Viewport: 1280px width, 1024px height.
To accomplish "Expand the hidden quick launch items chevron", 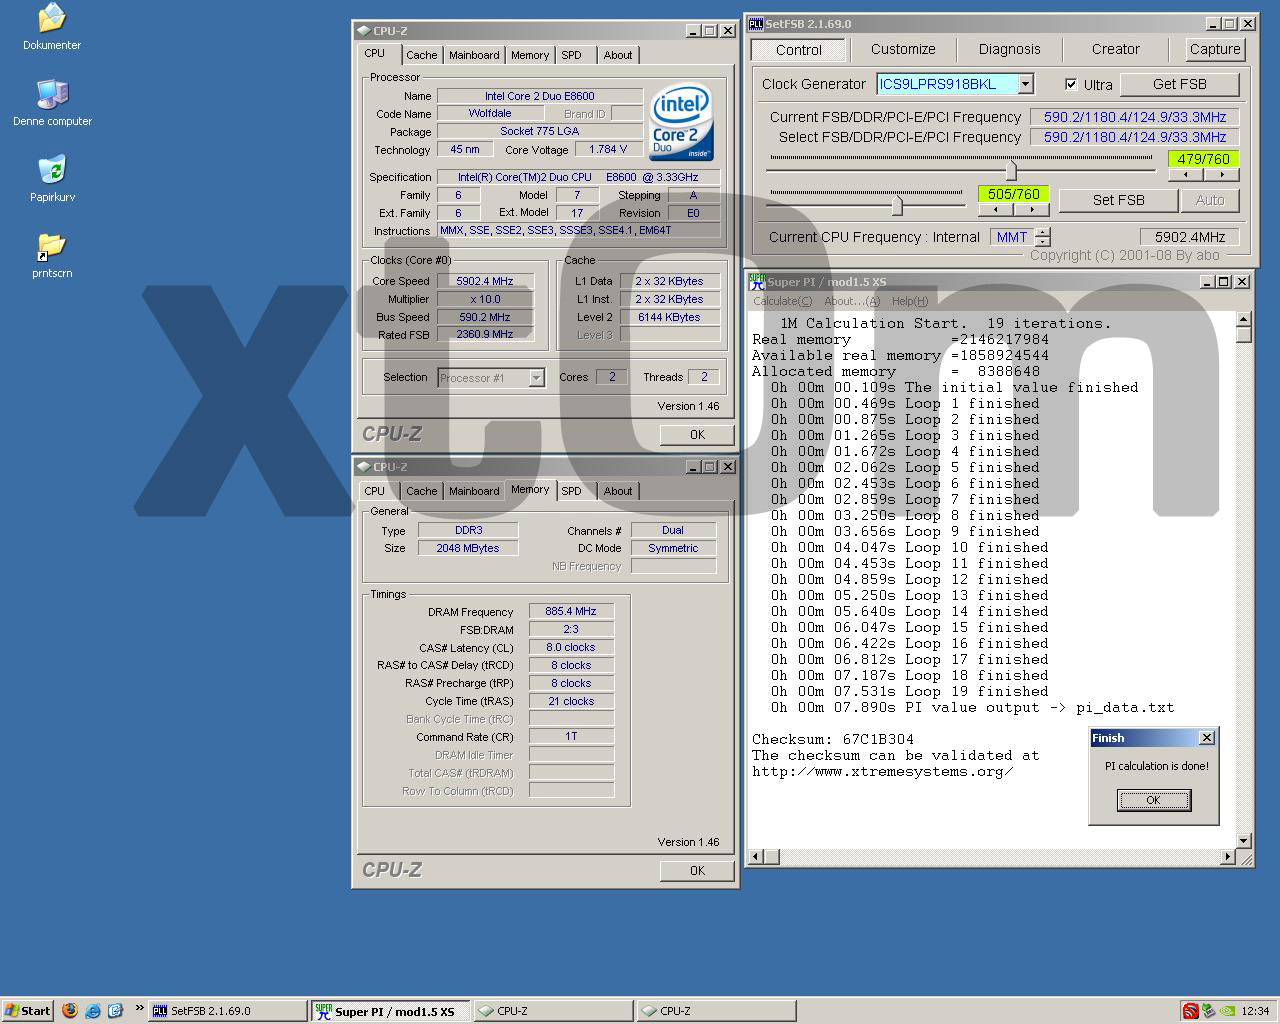I will point(139,1008).
